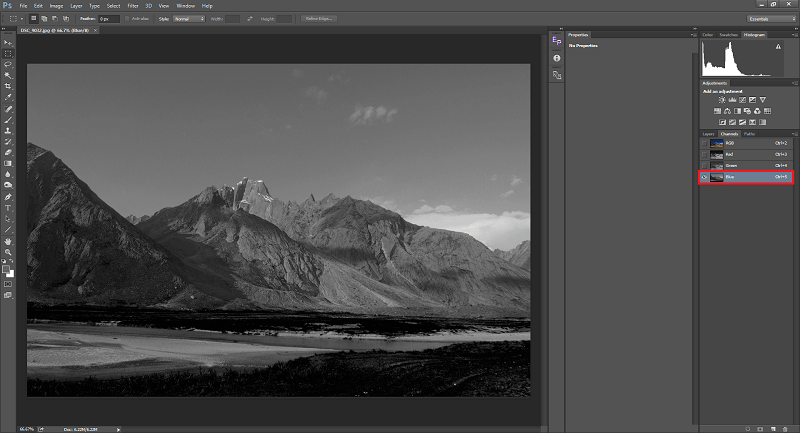The width and height of the screenshot is (800, 433).
Task: Switch to the Layers tab
Action: pyautogui.click(x=708, y=133)
